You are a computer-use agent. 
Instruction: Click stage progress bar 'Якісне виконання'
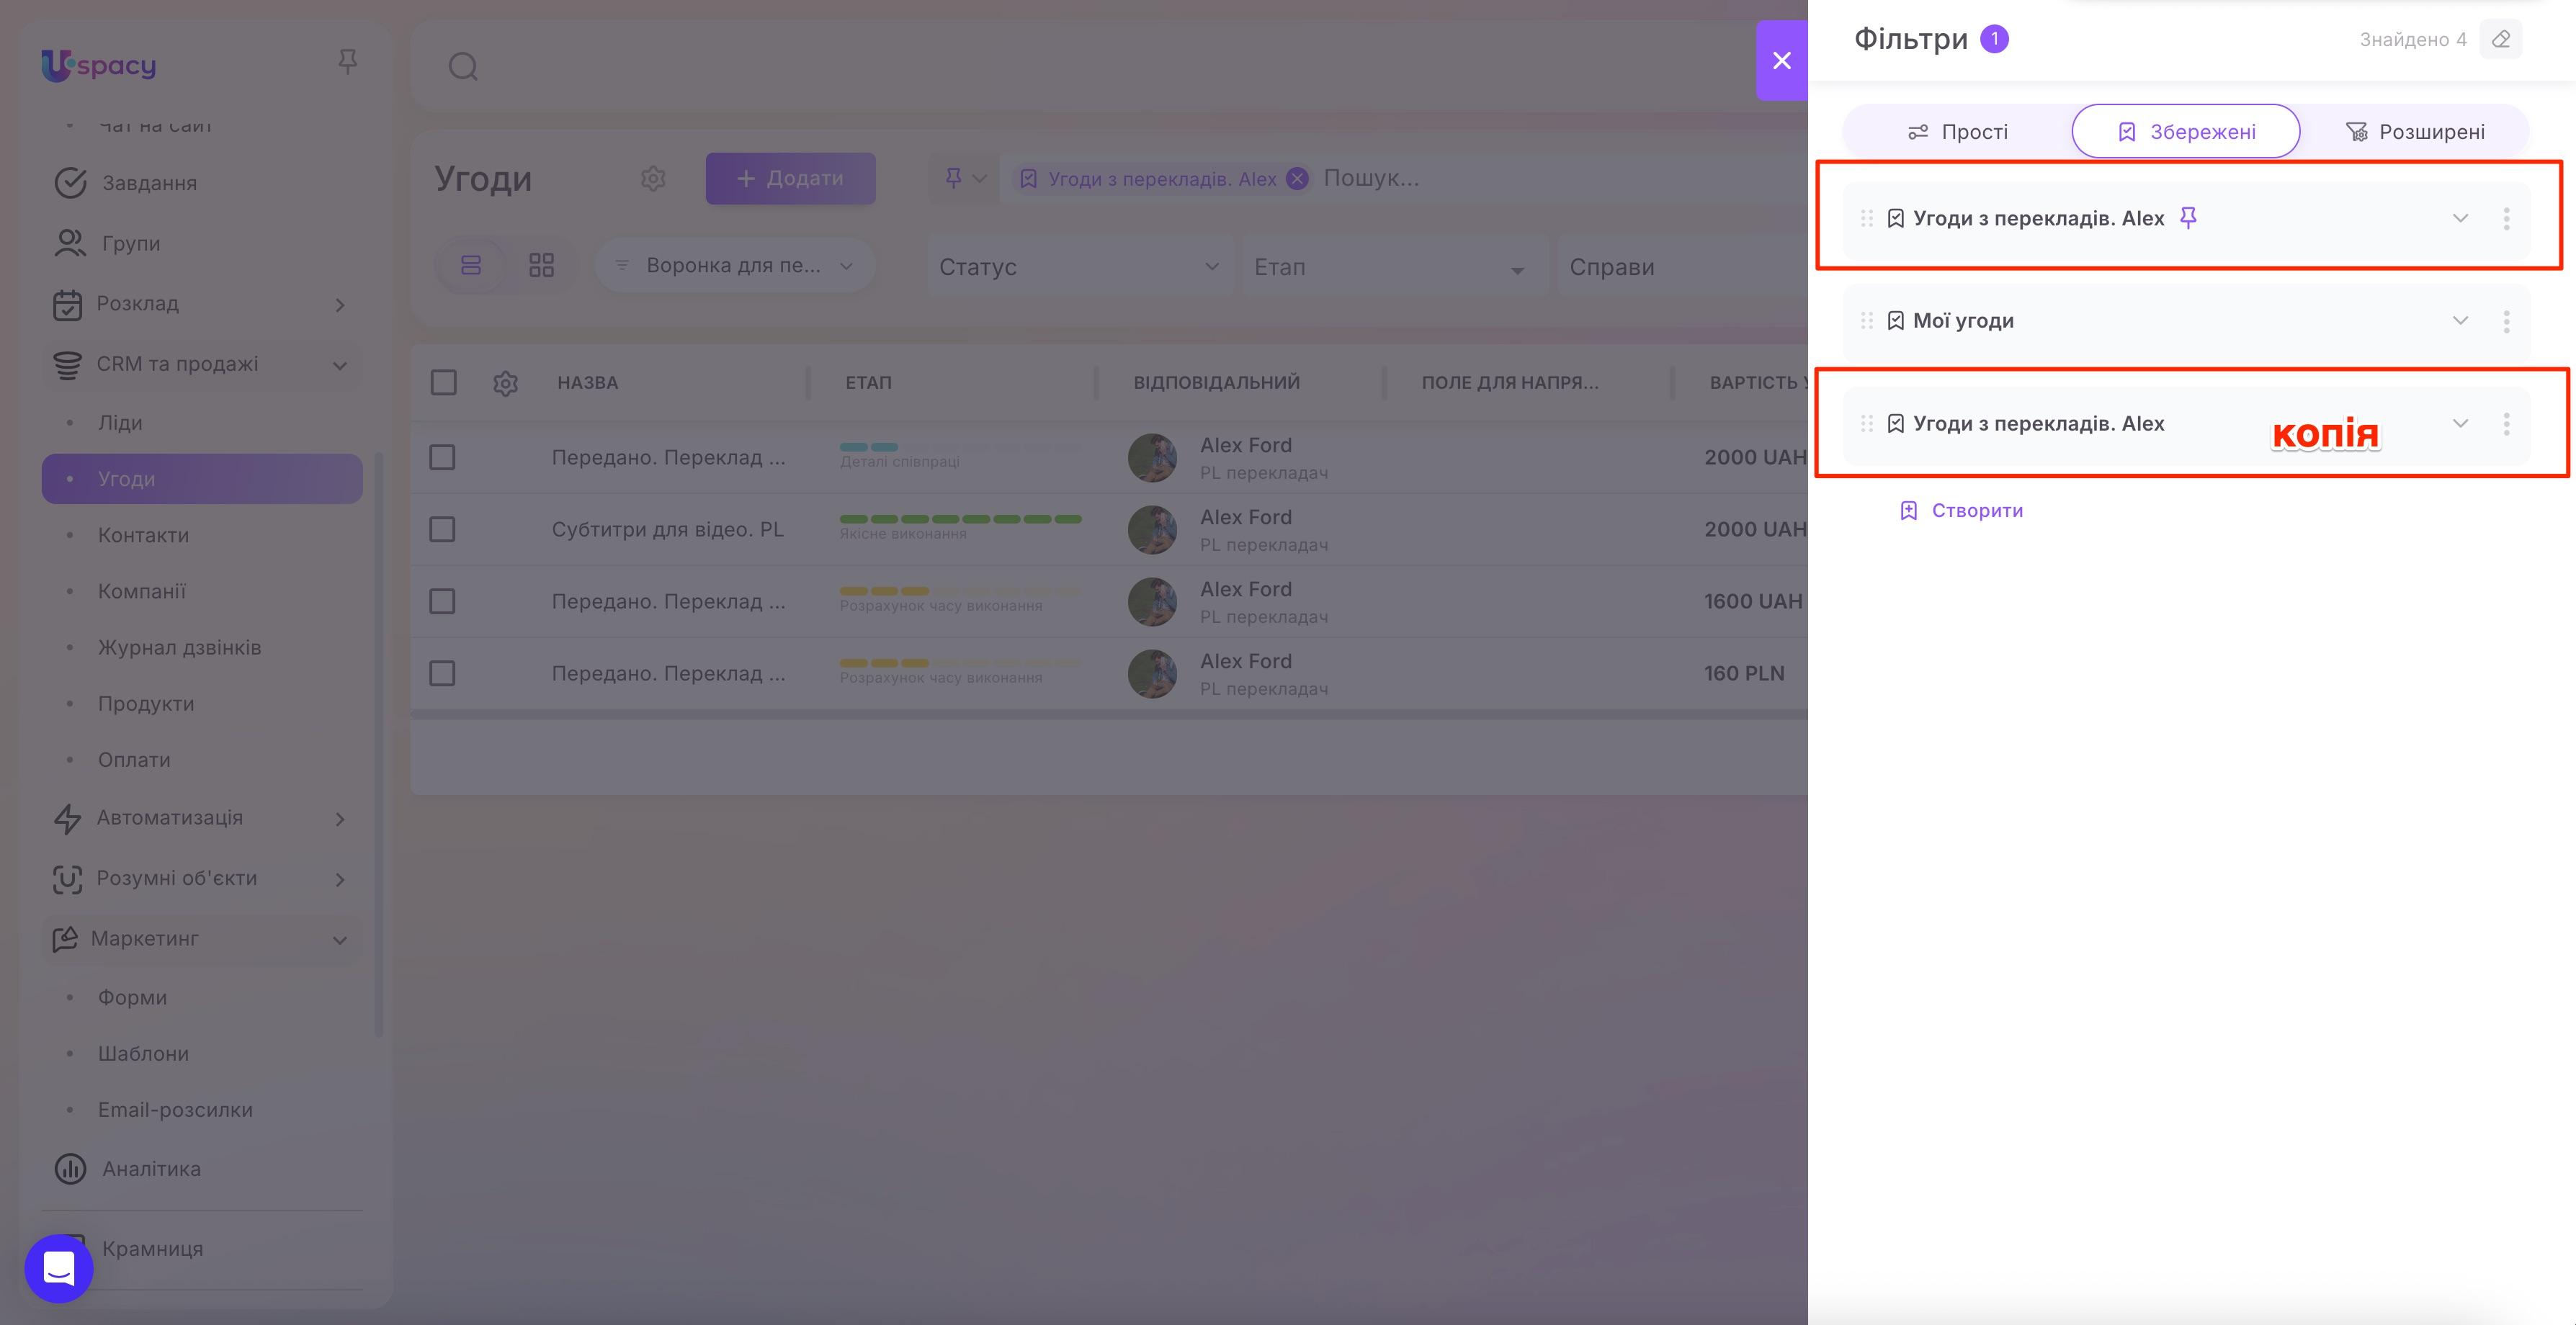coord(960,520)
